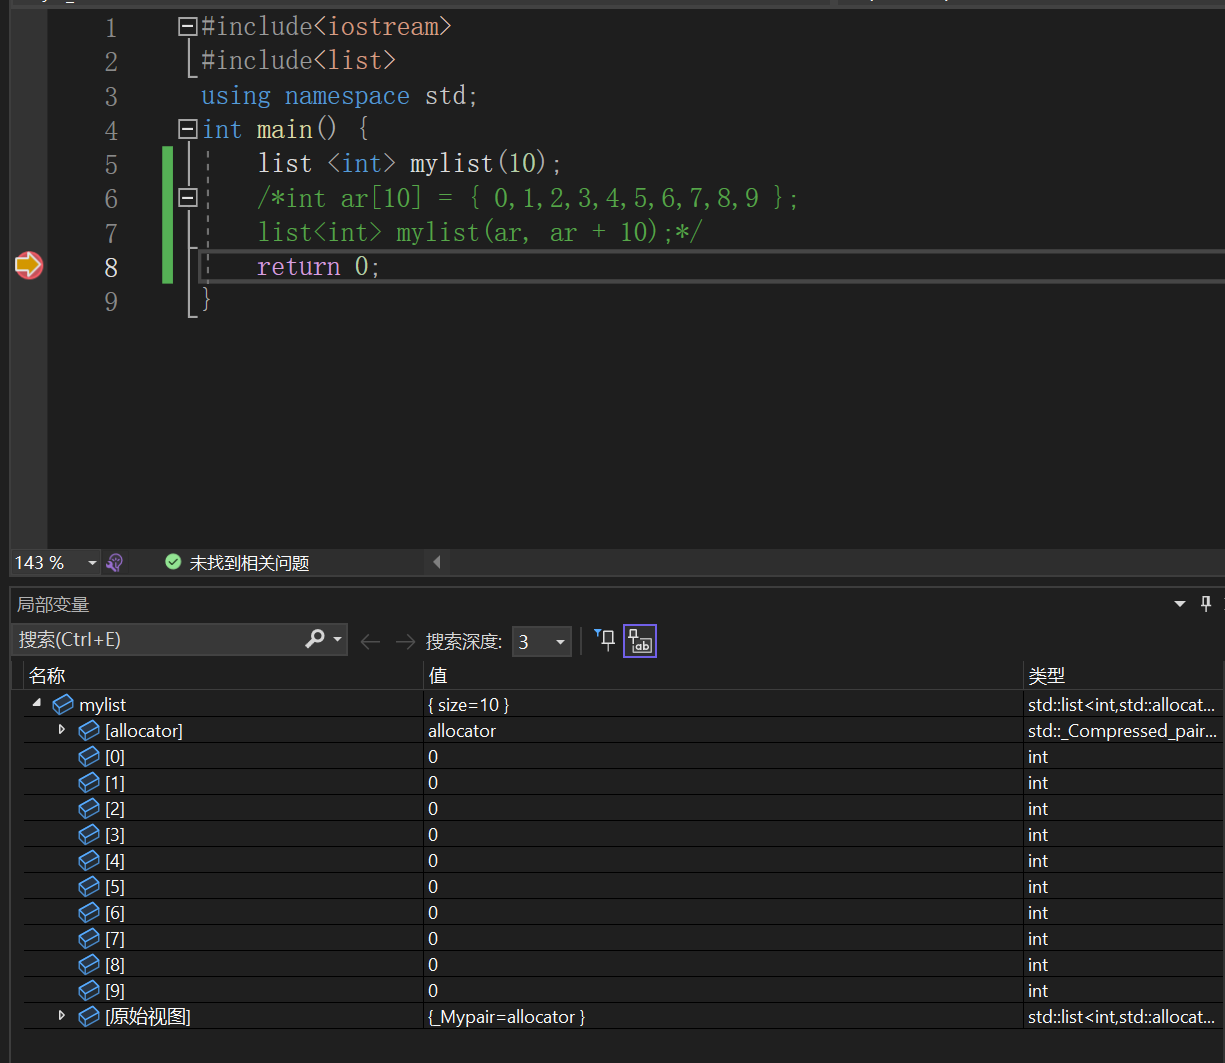Open the 局部变量 window options dropdown
This screenshot has height=1063, width=1225.
tap(1180, 604)
